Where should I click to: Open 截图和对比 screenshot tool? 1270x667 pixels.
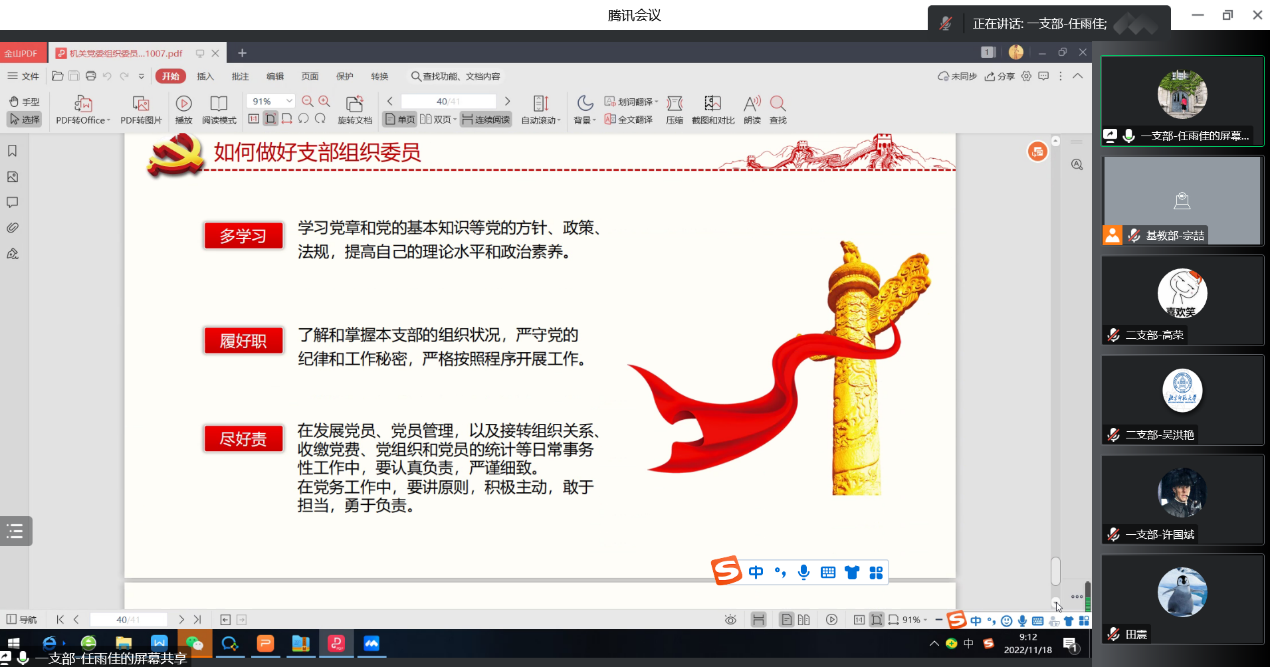tap(712, 104)
